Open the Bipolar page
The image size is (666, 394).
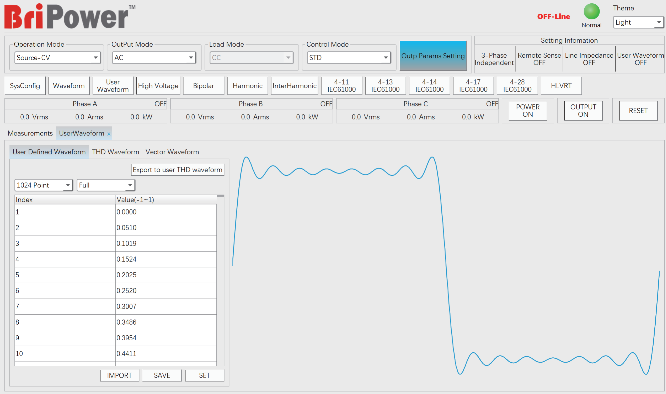[x=203, y=86]
